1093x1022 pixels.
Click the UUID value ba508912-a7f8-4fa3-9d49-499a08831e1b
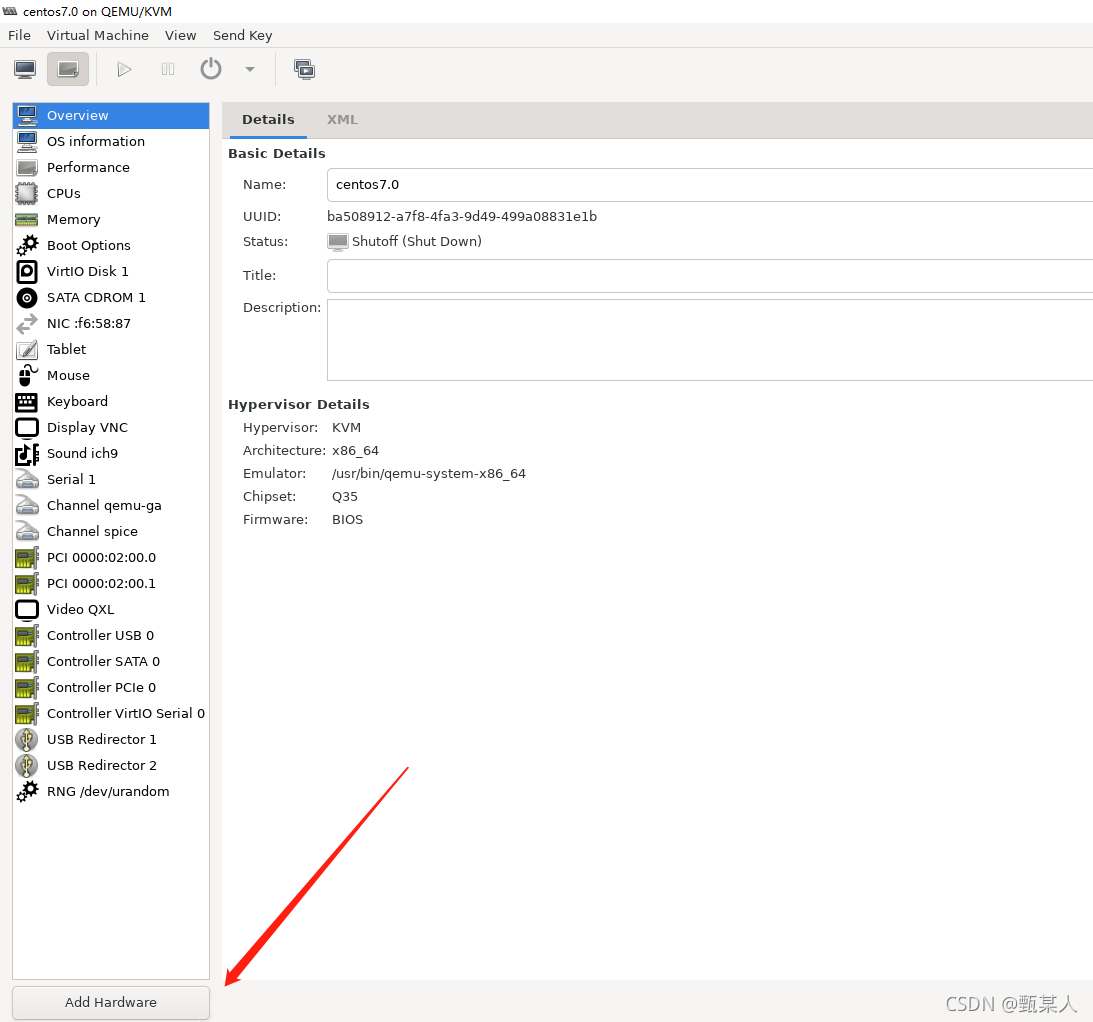coord(461,217)
